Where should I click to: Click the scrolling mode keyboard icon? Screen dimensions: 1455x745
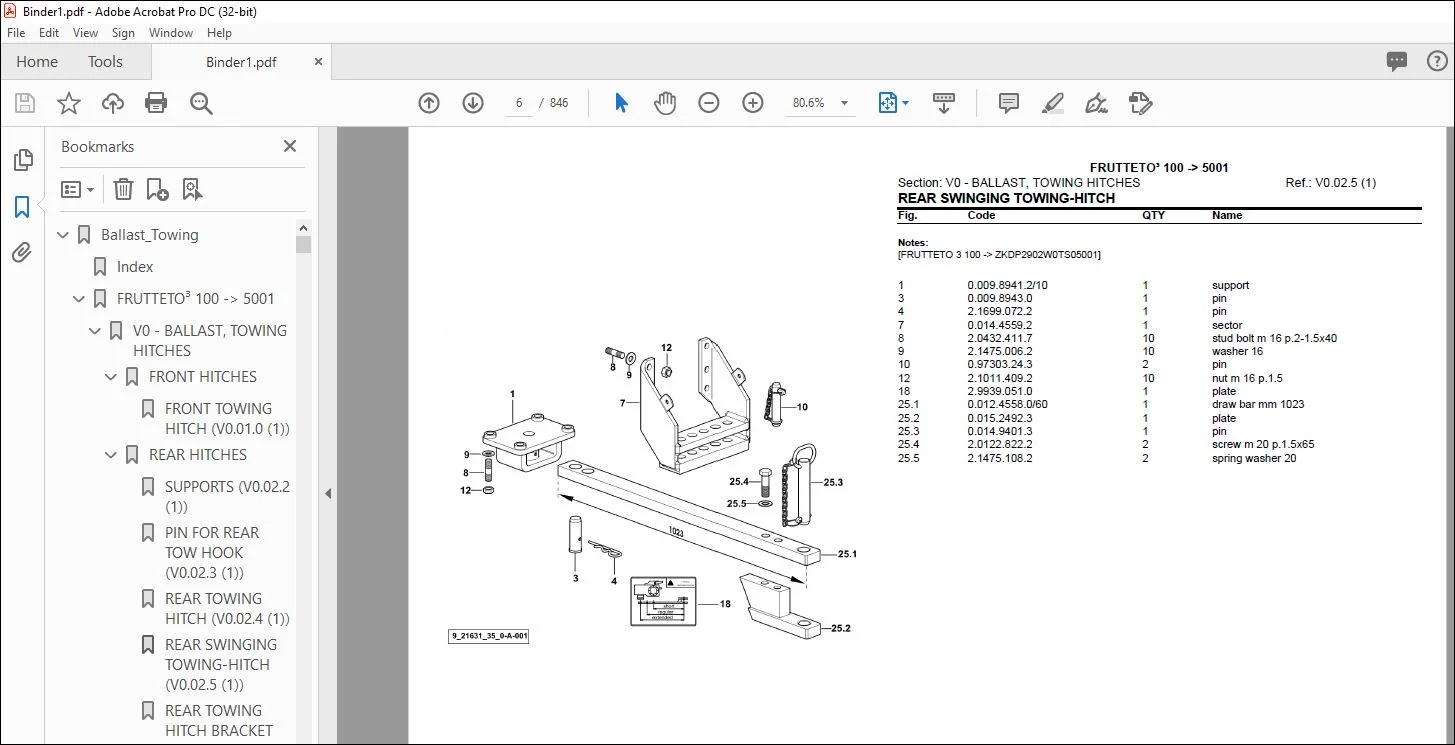(x=944, y=103)
